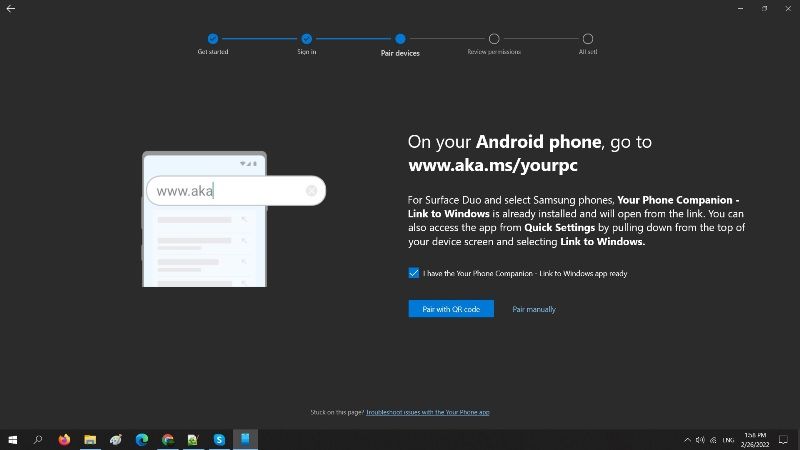Select the Review permissions step circle
This screenshot has height=450, width=800.
[x=494, y=39]
